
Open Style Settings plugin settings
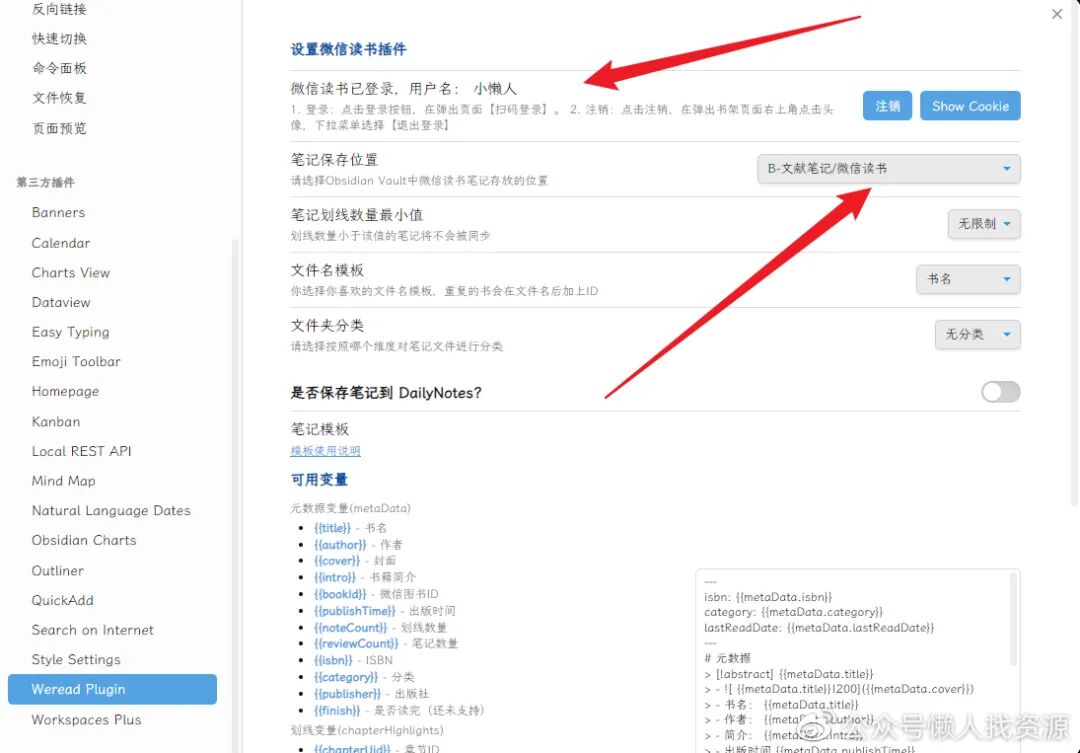(x=76, y=659)
